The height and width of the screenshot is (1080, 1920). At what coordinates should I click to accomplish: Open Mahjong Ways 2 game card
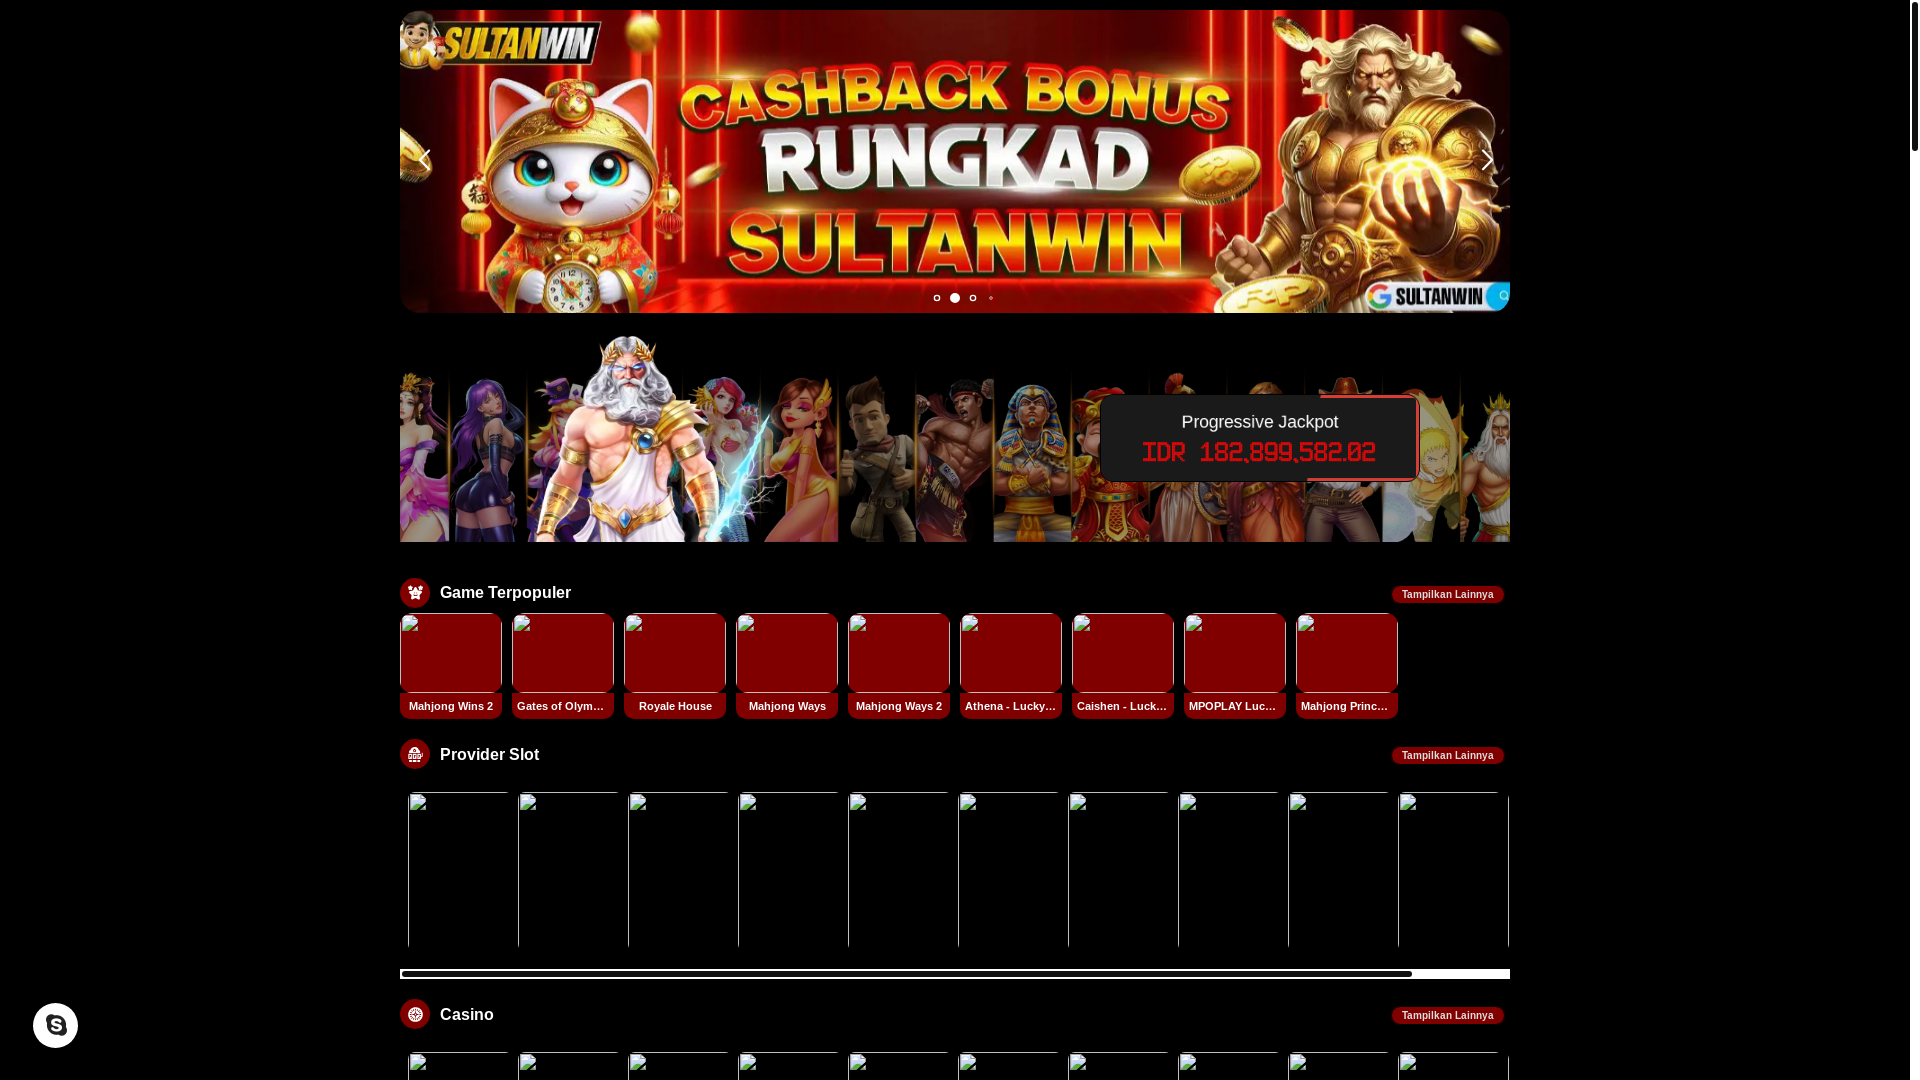coord(899,666)
